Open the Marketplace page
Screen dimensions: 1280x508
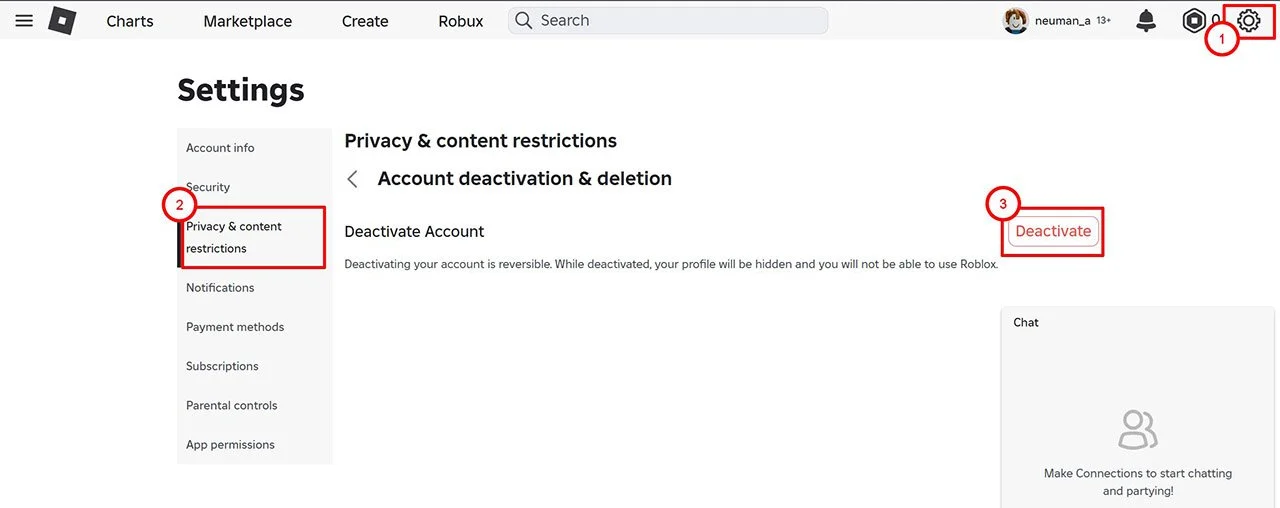click(x=248, y=21)
